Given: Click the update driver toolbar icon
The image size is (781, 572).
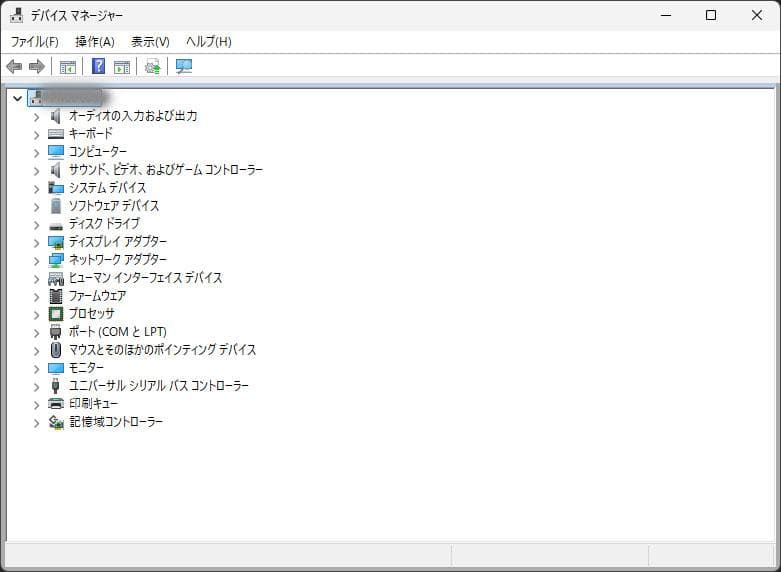Looking at the screenshot, I should tap(152, 66).
